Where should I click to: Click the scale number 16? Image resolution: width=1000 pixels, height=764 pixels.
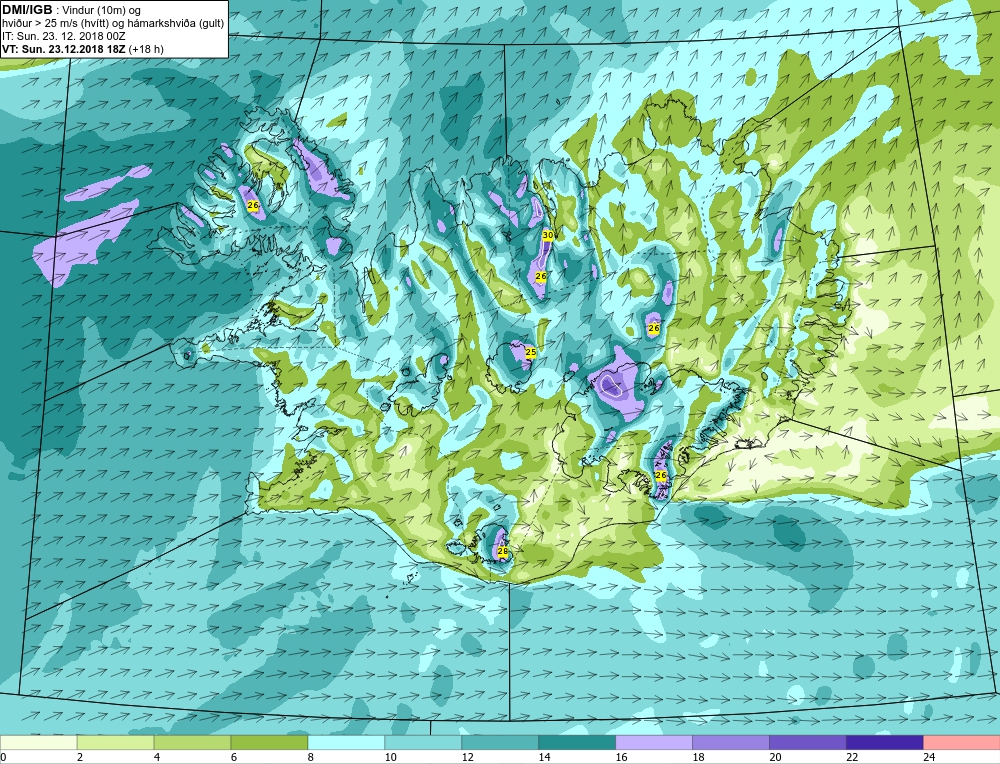coord(621,757)
